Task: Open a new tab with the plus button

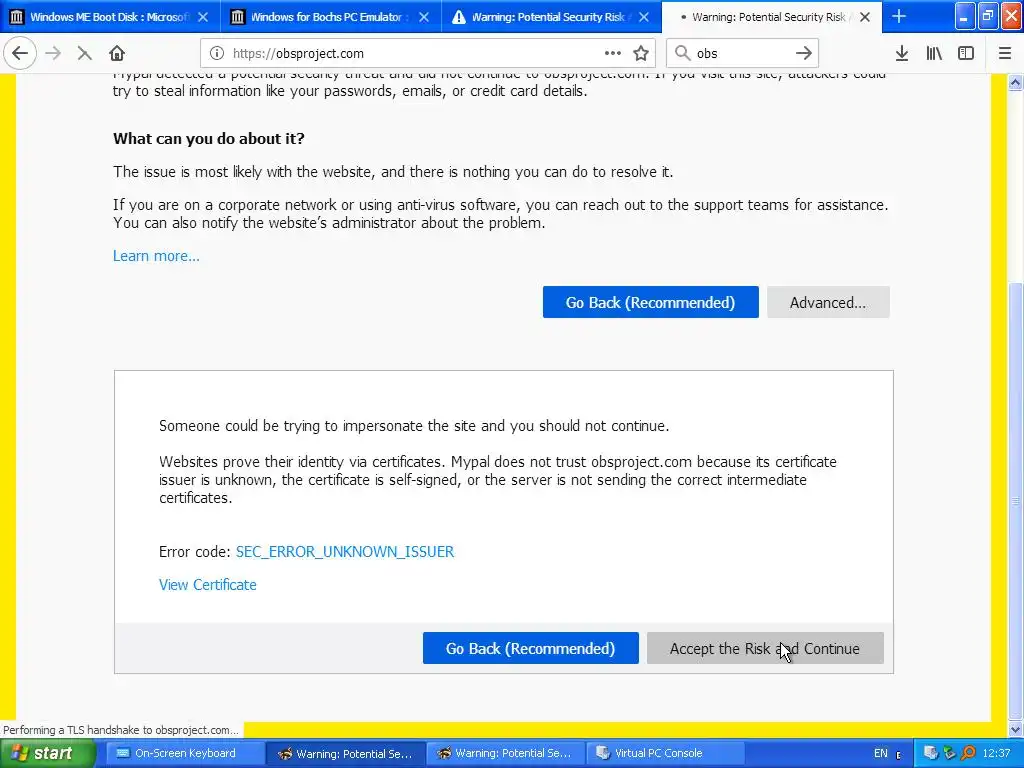Action: (899, 17)
